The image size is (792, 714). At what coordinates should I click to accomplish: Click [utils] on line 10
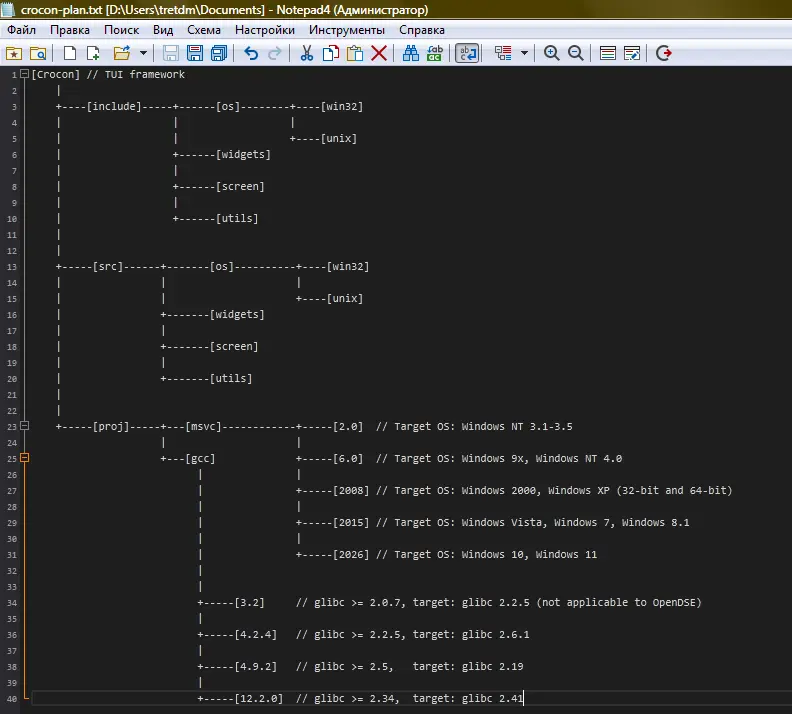point(237,219)
